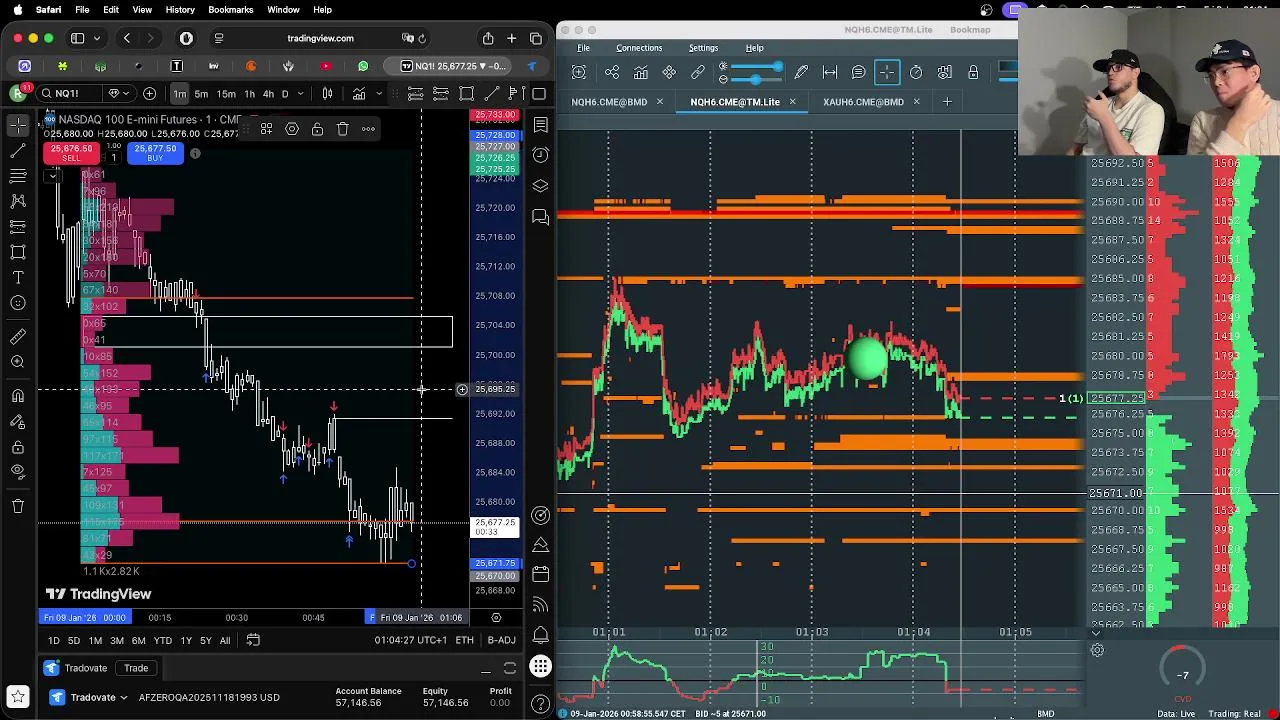Select the YTD date range
The width and height of the screenshot is (1280, 720).
tap(162, 641)
